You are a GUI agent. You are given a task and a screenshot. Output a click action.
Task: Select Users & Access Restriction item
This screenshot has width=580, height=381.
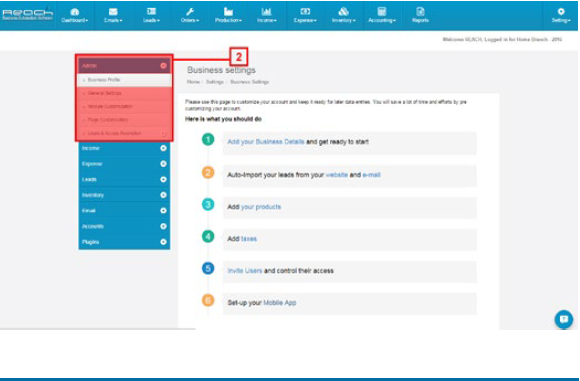124,133
